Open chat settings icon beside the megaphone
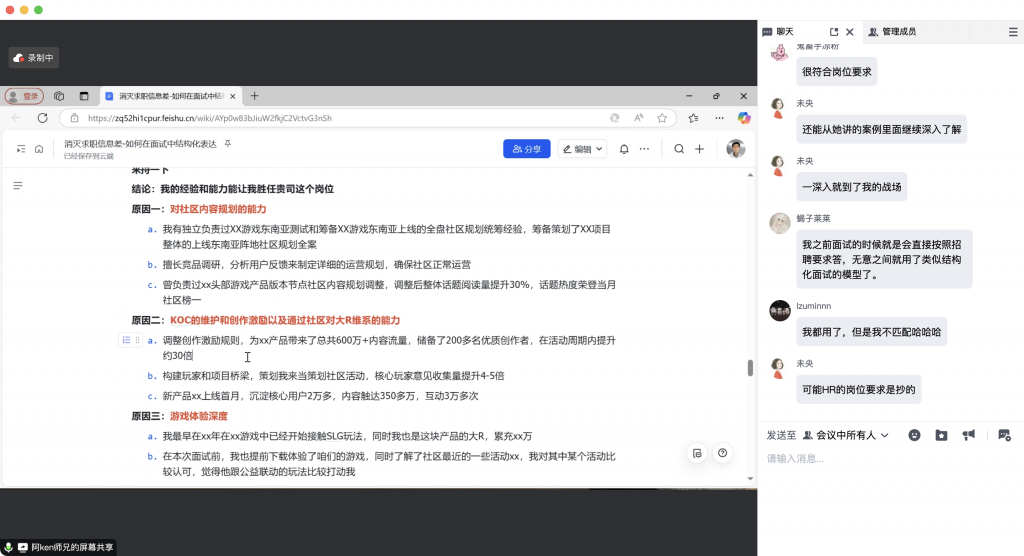This screenshot has width=1024, height=556. [1004, 435]
